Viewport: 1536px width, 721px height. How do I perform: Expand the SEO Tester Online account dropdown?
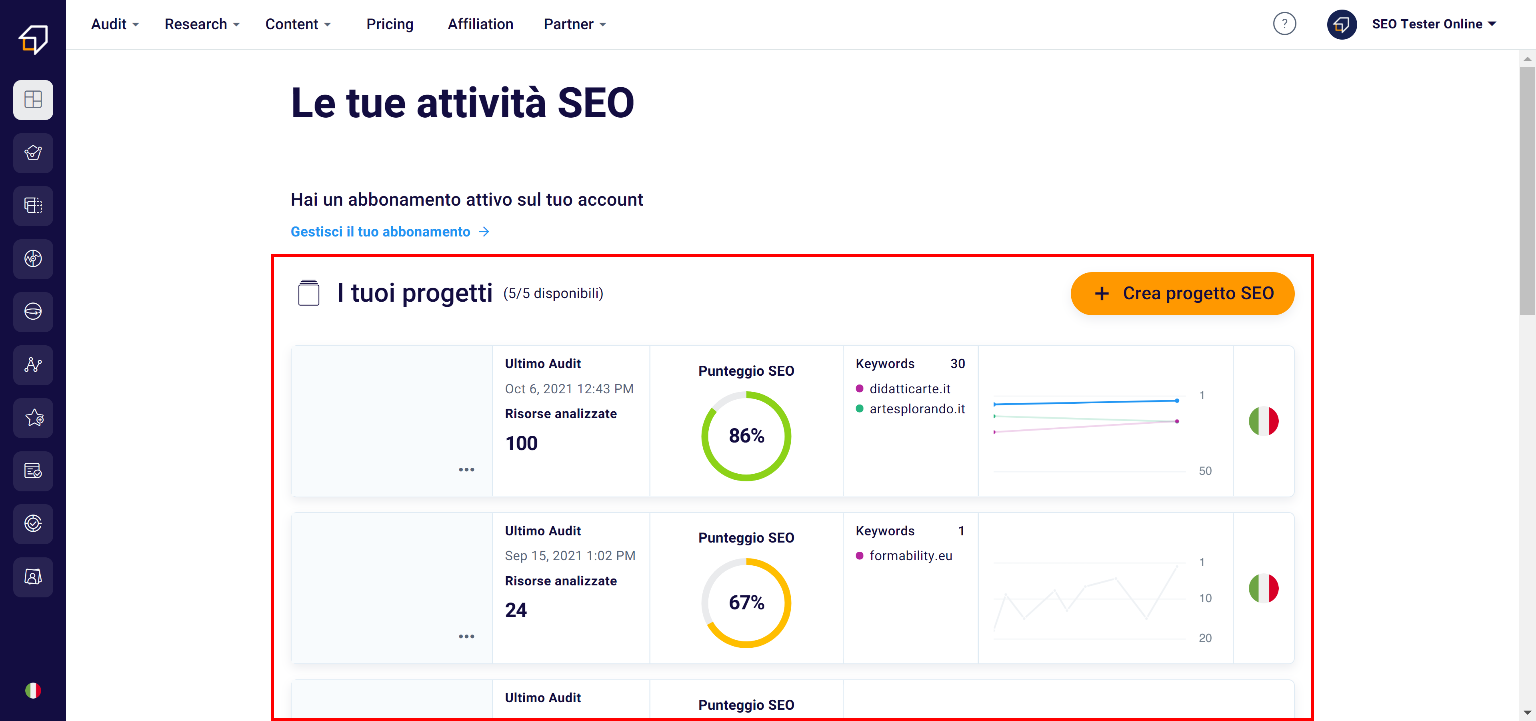[1434, 24]
